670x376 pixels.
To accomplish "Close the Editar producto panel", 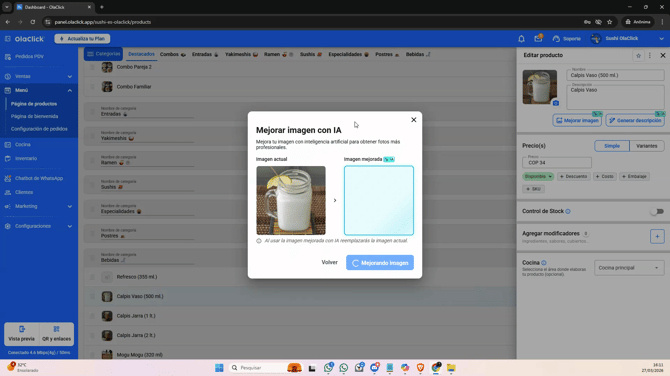I will pos(663,55).
